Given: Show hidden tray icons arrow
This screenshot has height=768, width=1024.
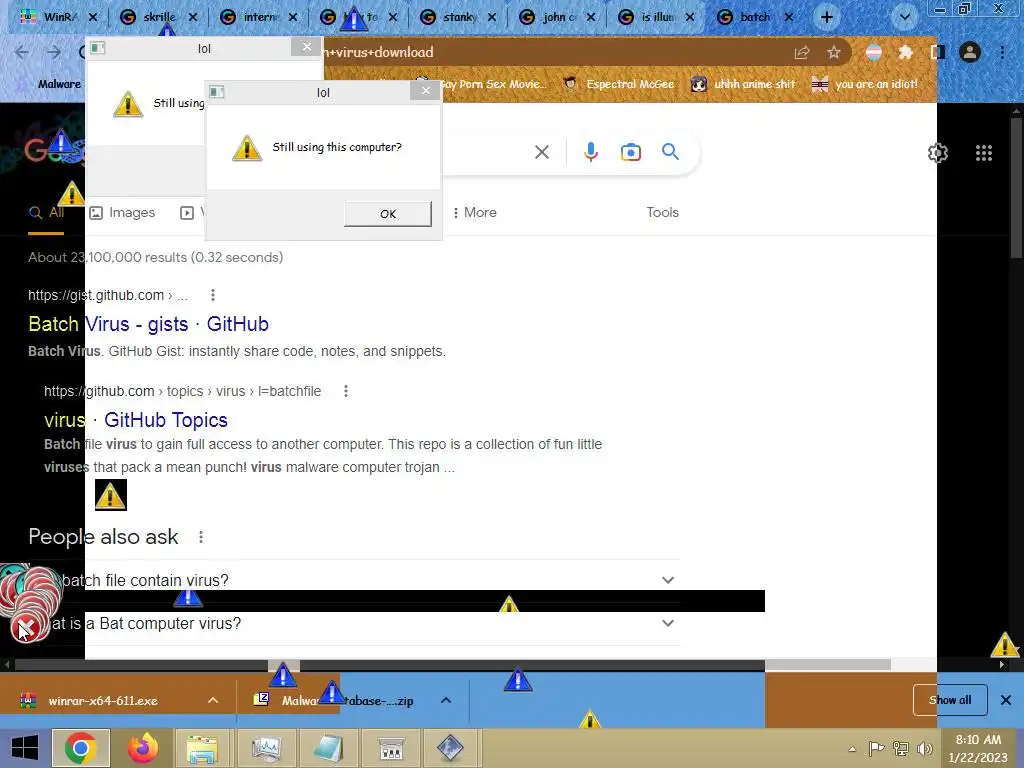Looking at the screenshot, I should [x=852, y=749].
